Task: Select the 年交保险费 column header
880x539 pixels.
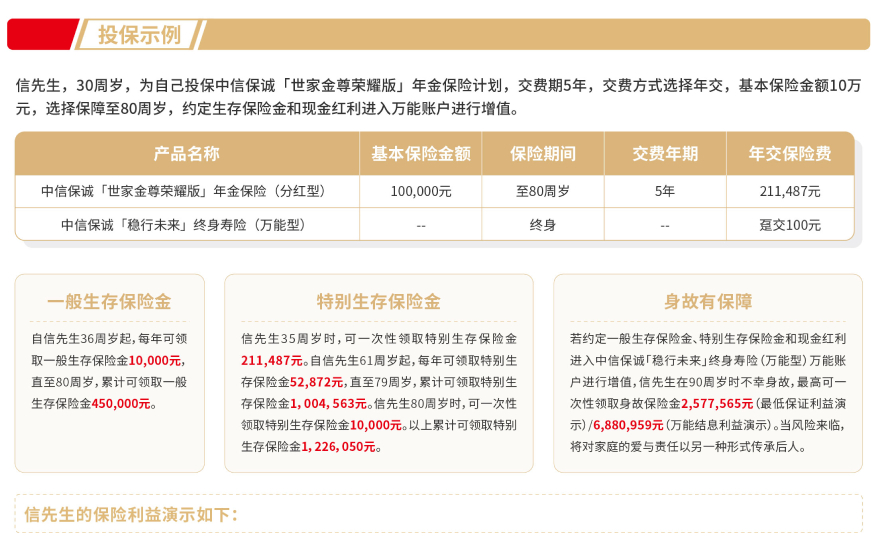Action: 790,153
